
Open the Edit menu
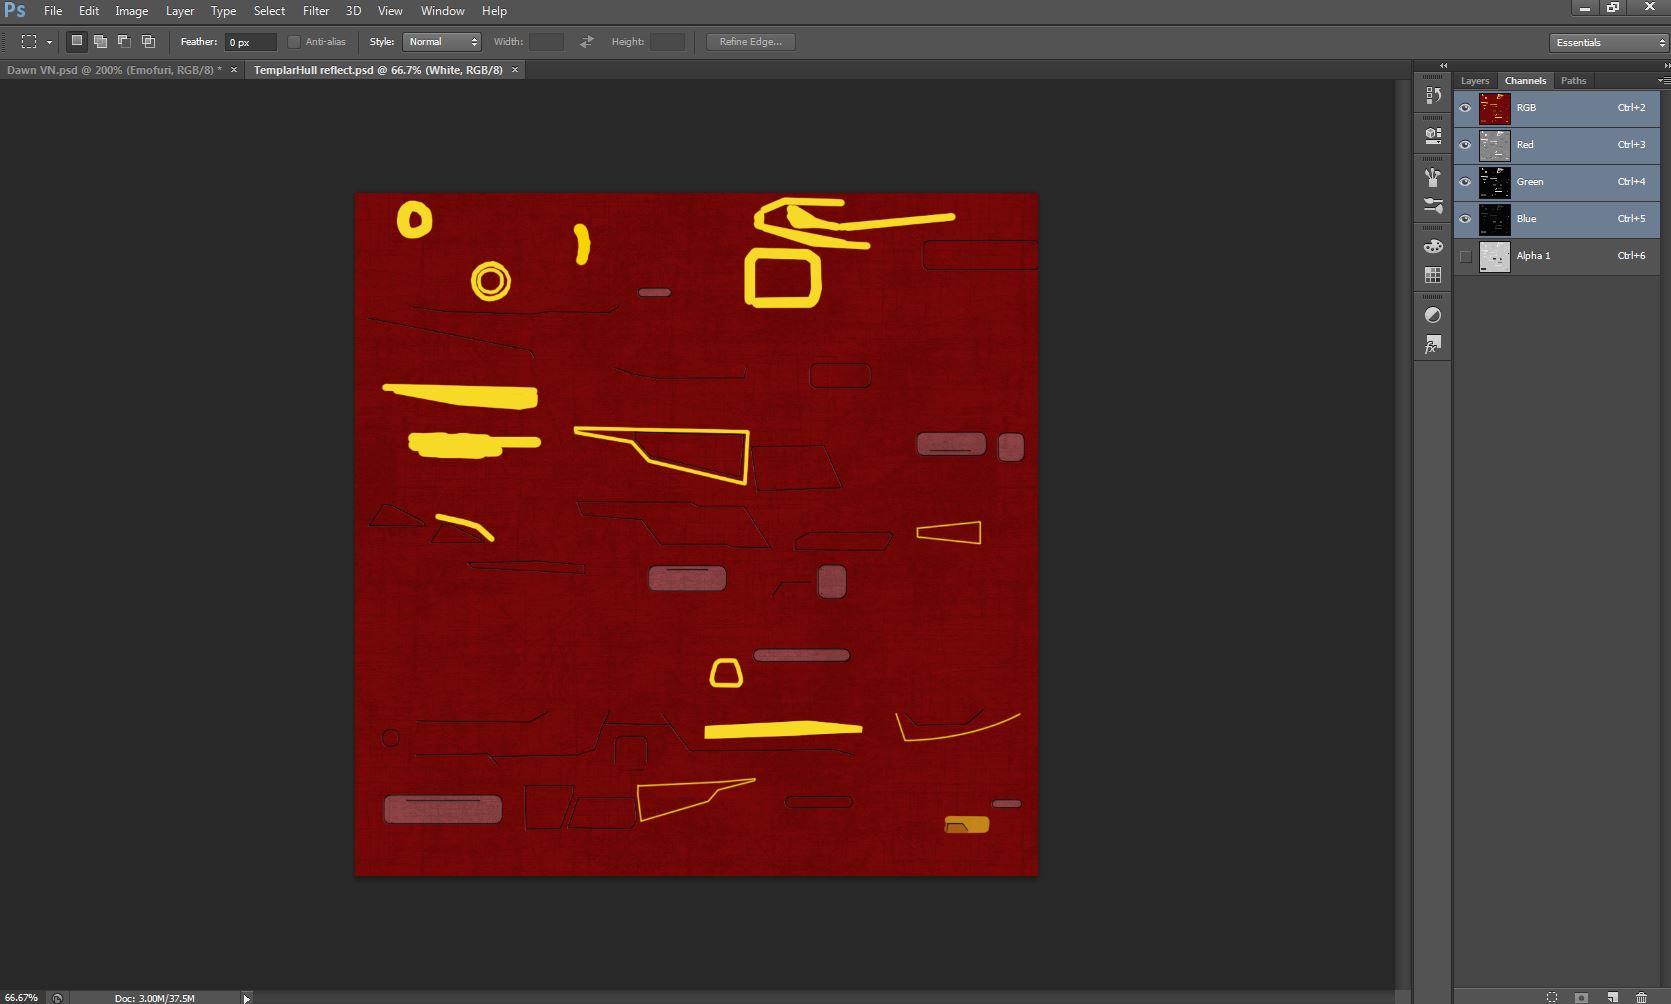[89, 11]
